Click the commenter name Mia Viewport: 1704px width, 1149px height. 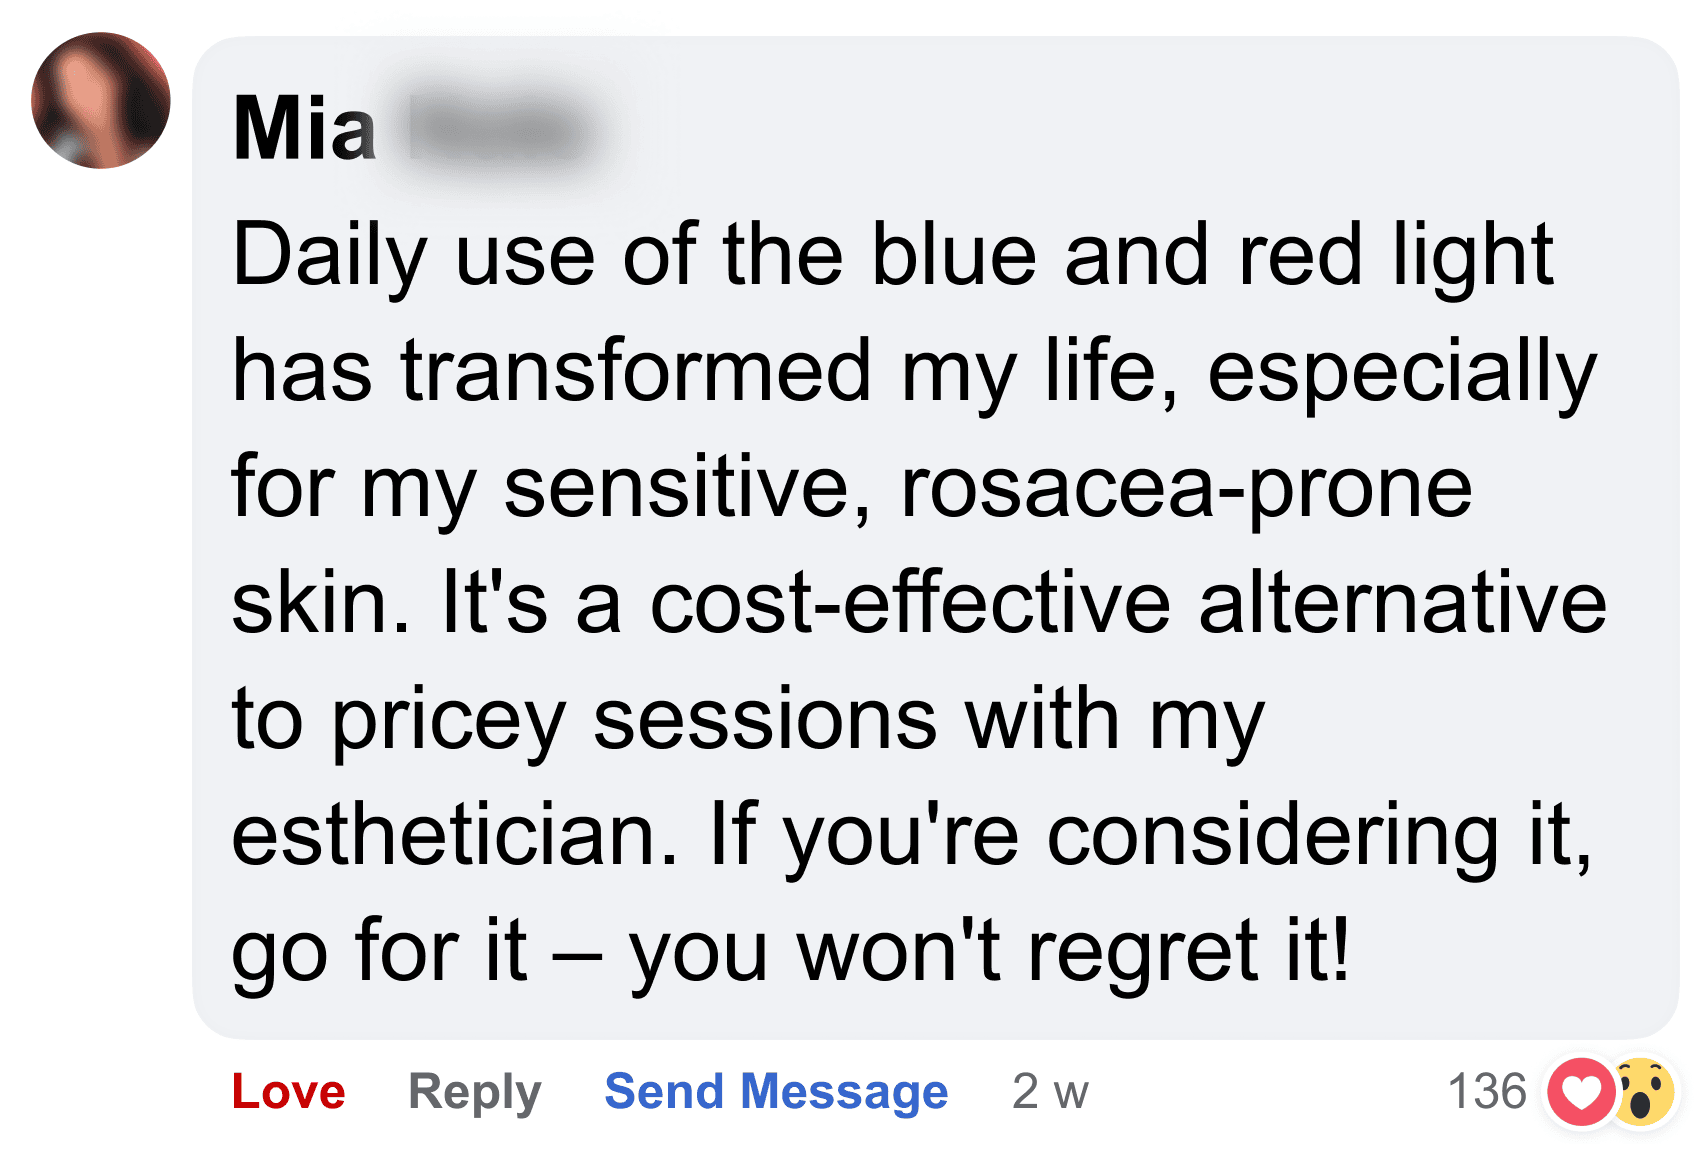304,128
